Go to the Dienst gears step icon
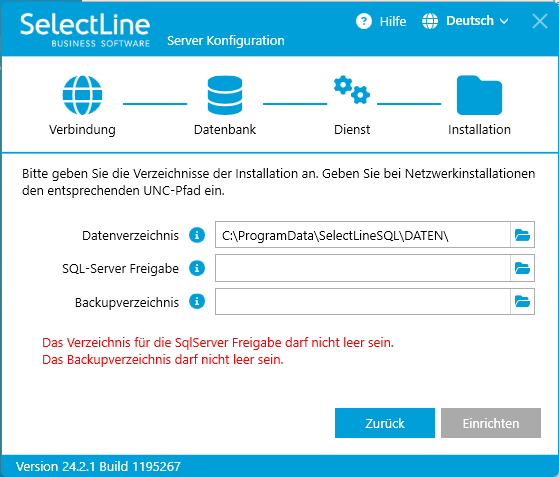The image size is (559, 477). [352, 89]
